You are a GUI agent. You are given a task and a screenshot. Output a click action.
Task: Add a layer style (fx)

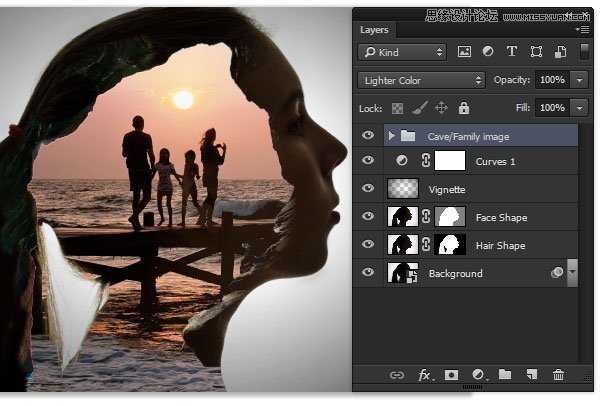425,375
